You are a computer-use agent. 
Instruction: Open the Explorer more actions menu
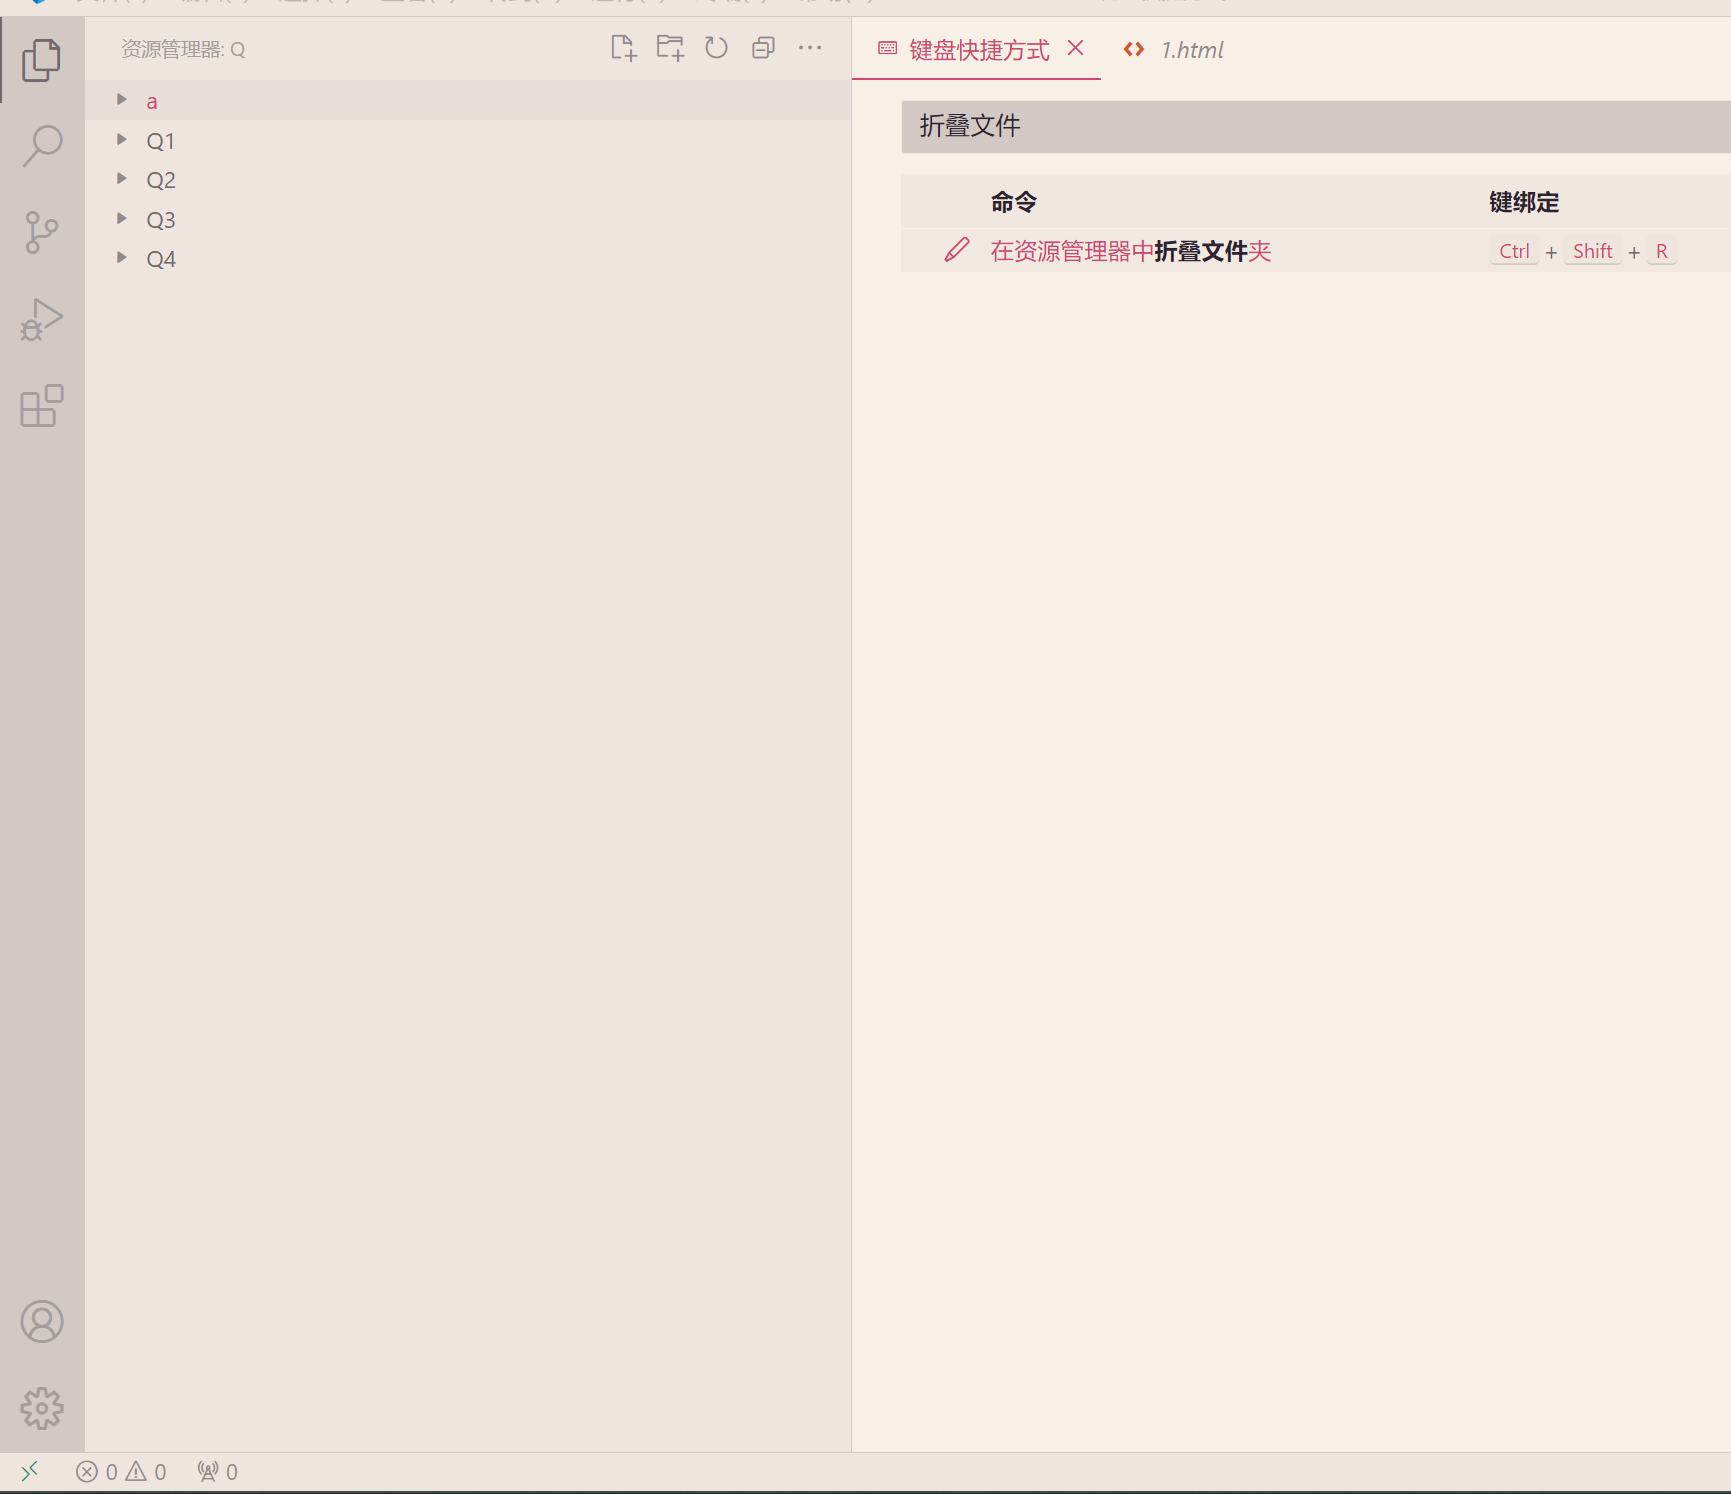click(x=810, y=47)
